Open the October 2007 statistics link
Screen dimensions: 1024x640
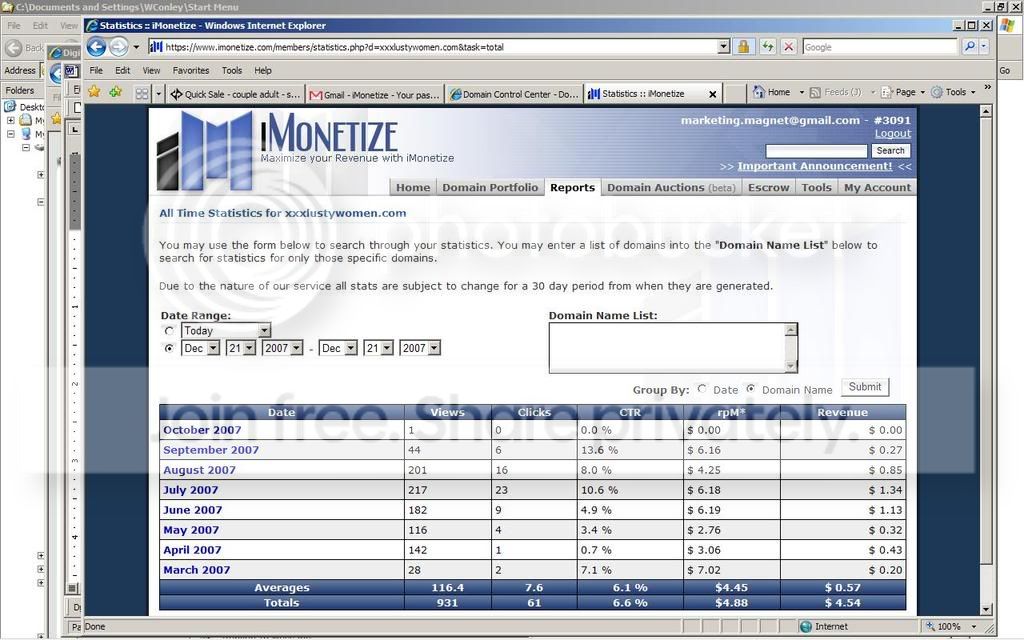[x=202, y=430]
